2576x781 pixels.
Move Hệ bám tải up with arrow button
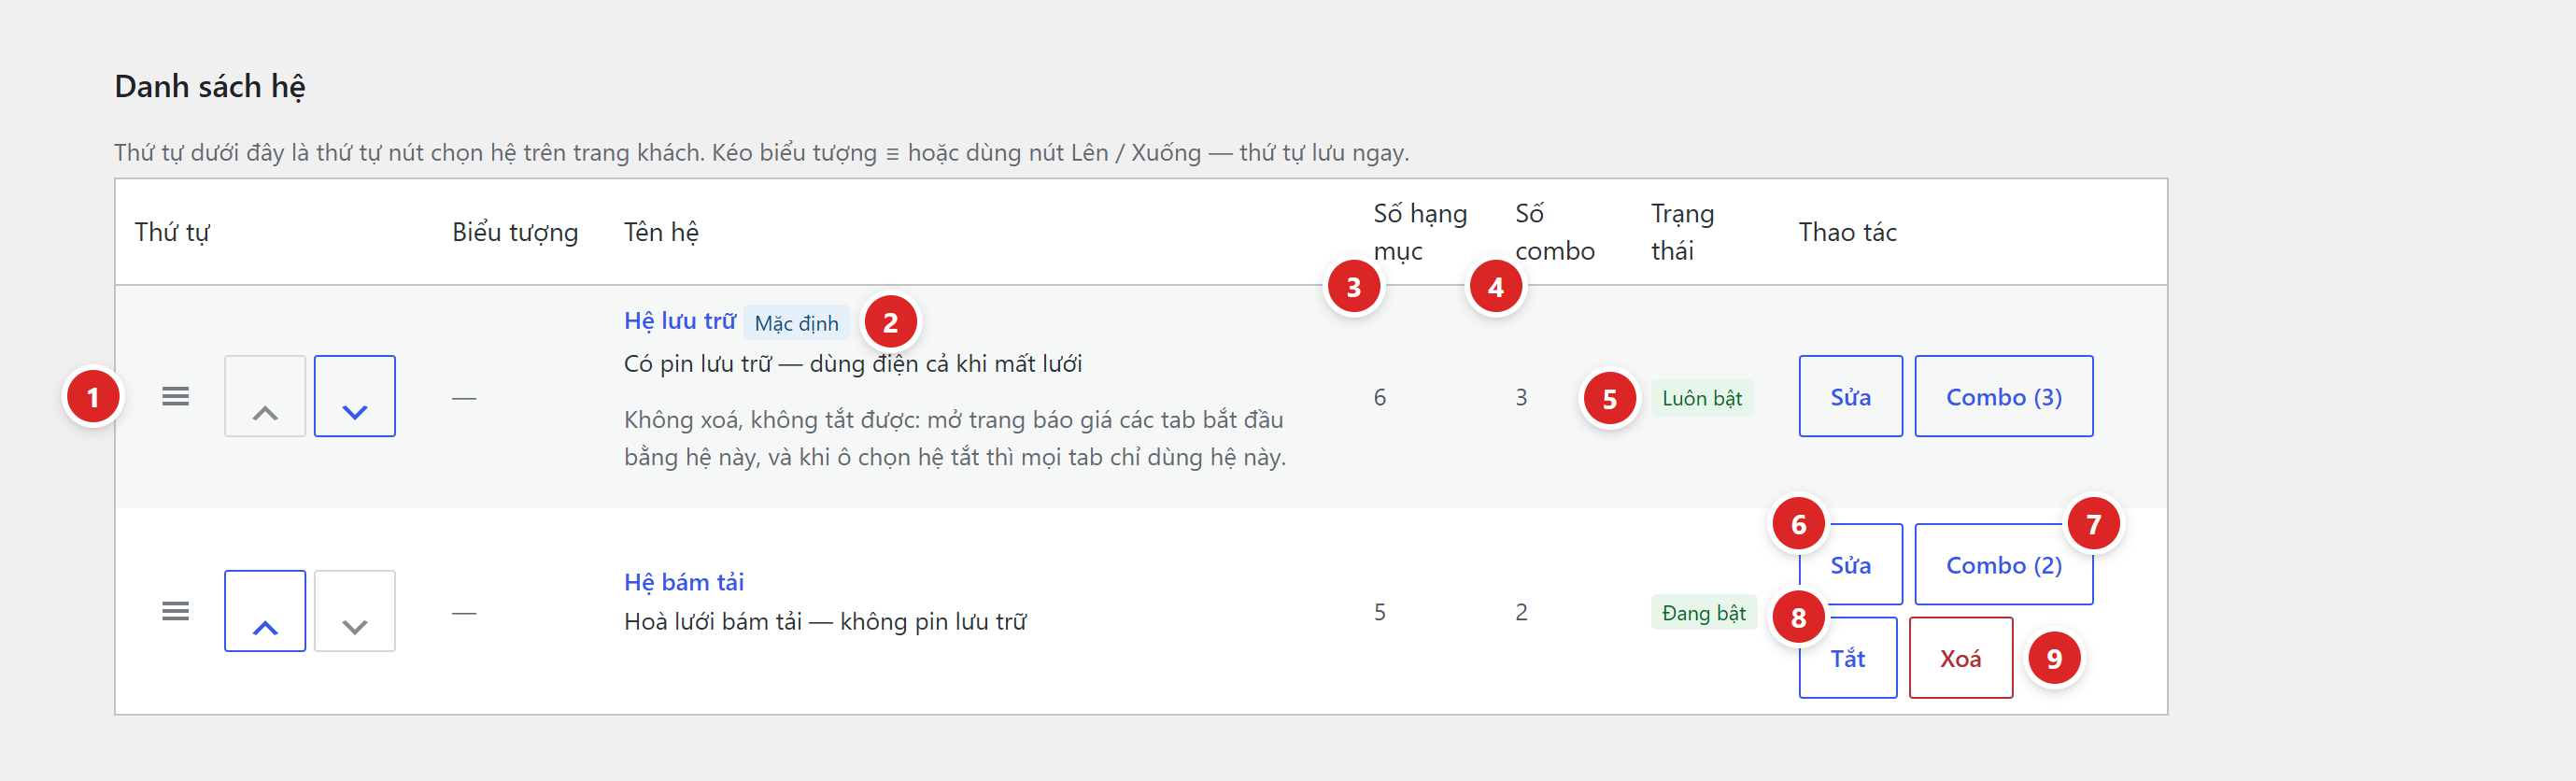click(265, 611)
